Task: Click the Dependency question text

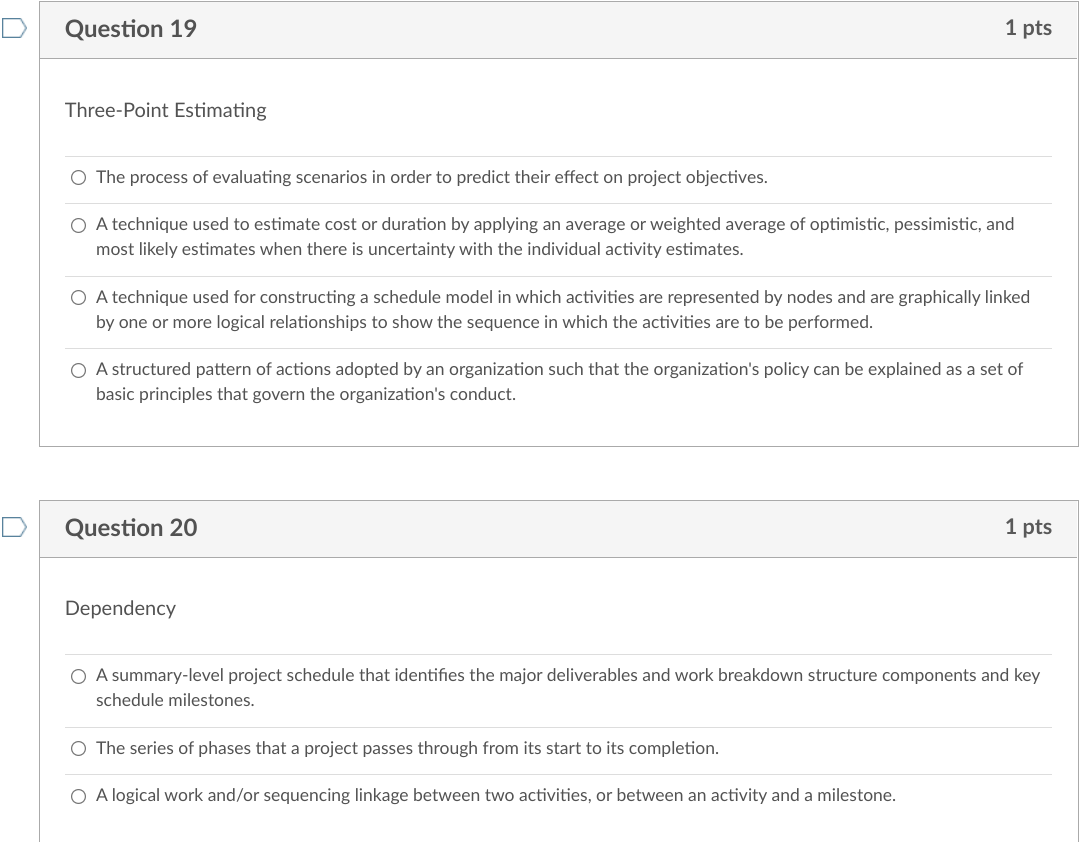Action: 120,608
